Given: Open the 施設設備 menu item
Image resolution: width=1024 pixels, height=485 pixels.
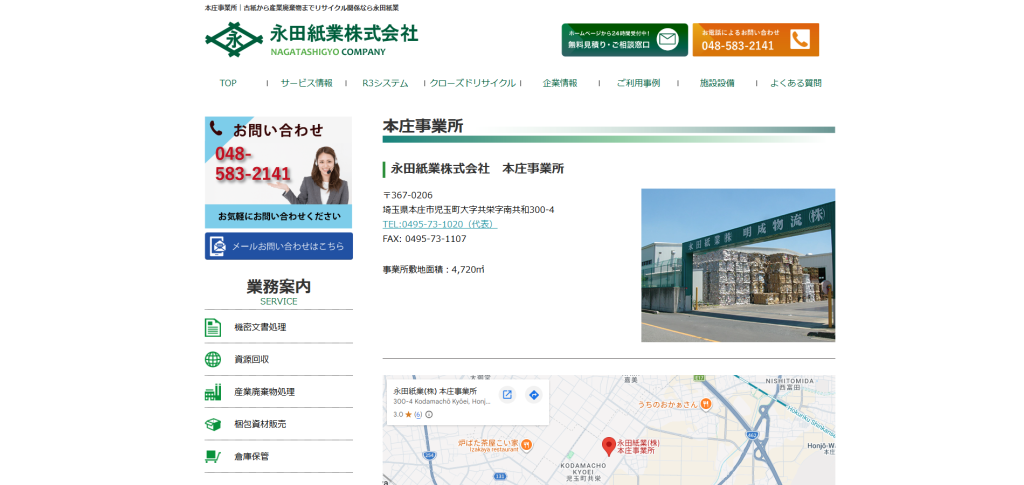Looking at the screenshot, I should 717,83.
